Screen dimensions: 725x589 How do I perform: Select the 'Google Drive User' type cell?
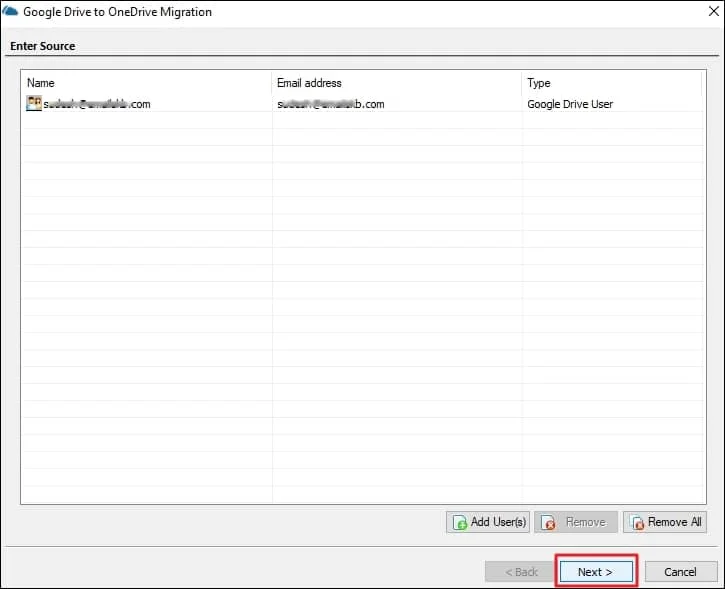coord(570,104)
